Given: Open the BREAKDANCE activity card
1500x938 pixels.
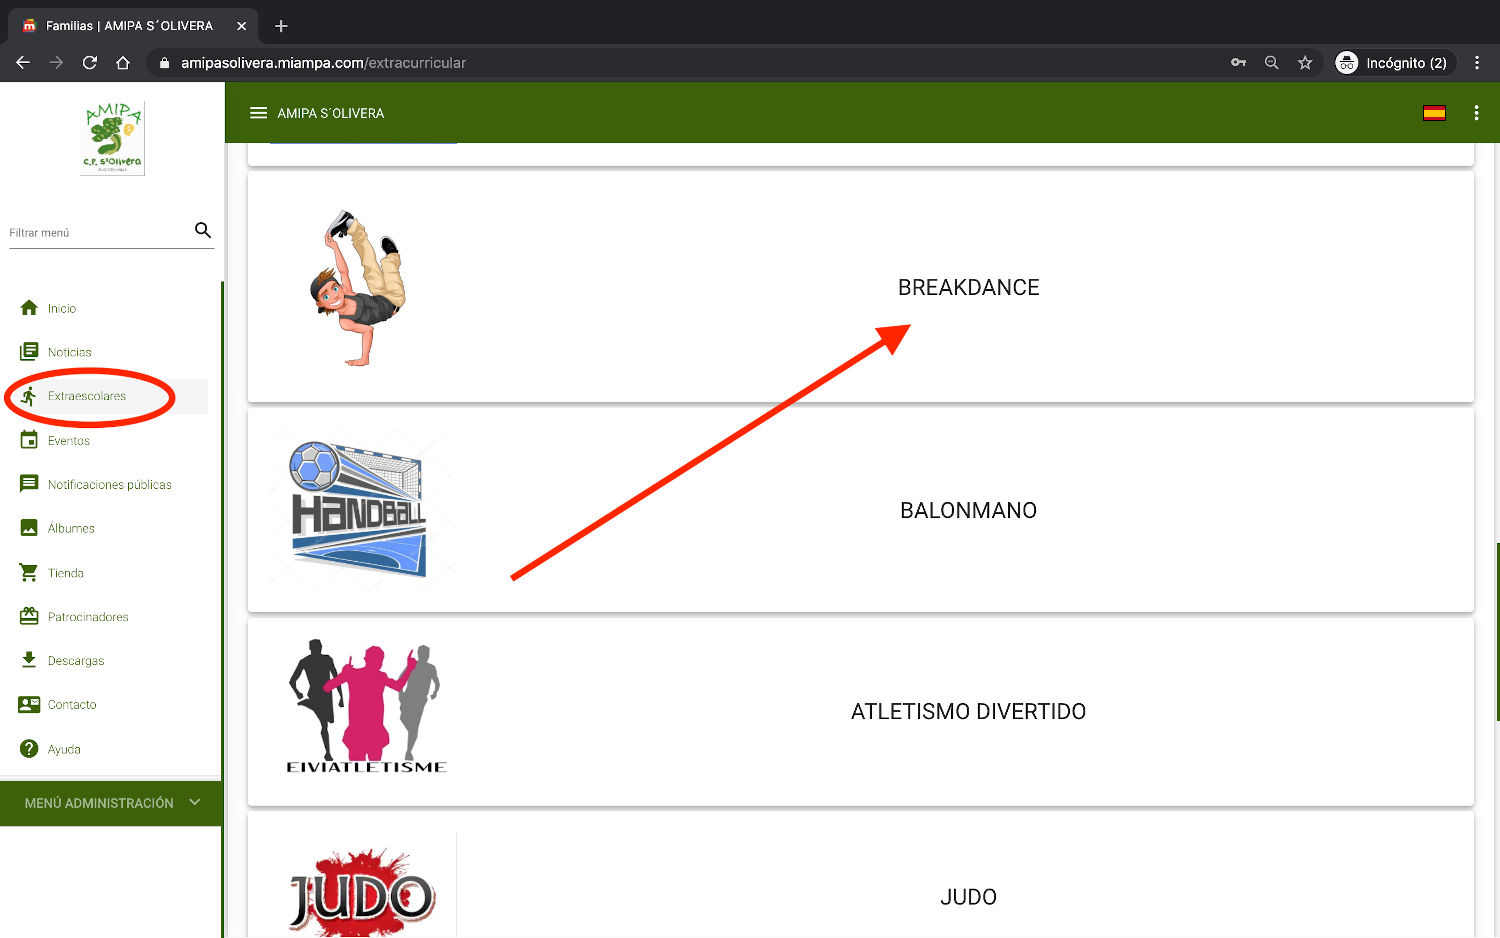Looking at the screenshot, I should [x=861, y=287].
